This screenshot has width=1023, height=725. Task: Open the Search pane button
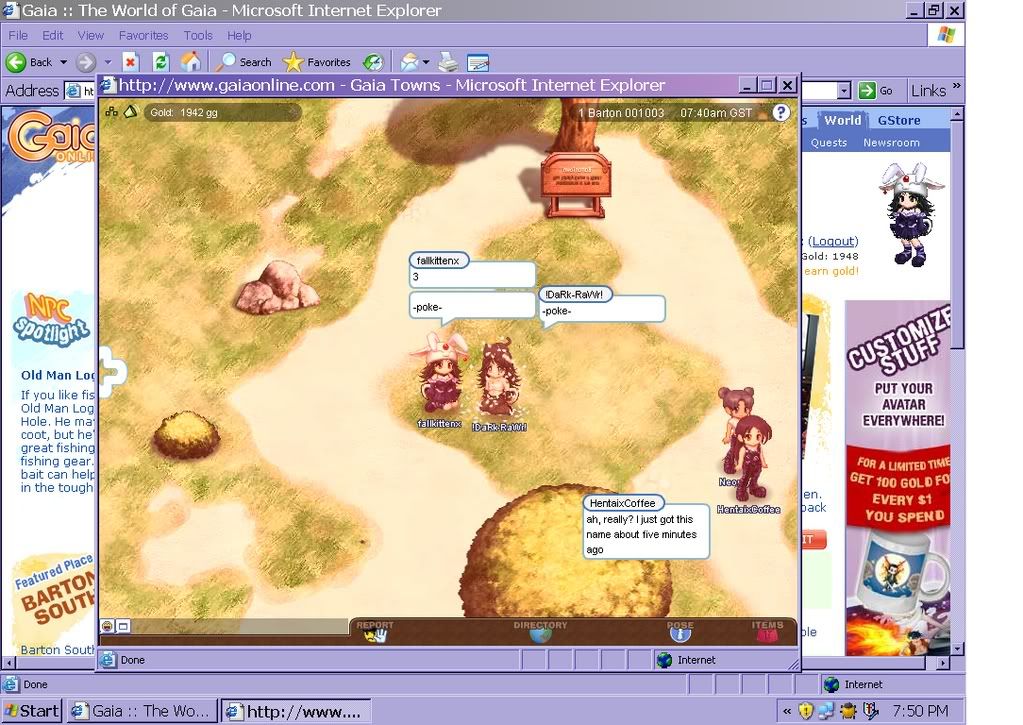243,62
